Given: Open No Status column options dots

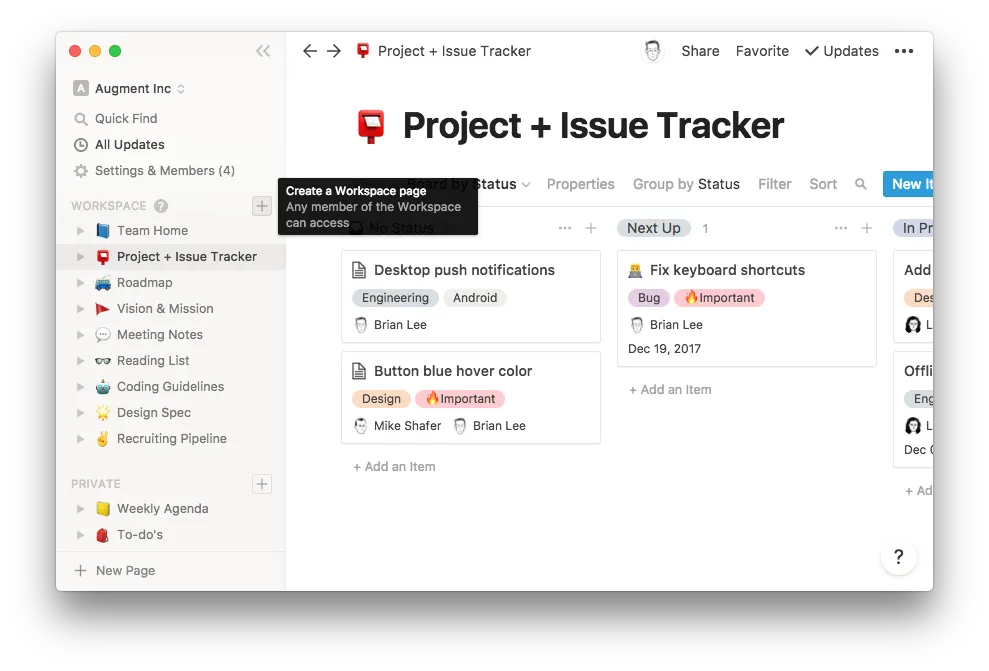Looking at the screenshot, I should (x=565, y=228).
